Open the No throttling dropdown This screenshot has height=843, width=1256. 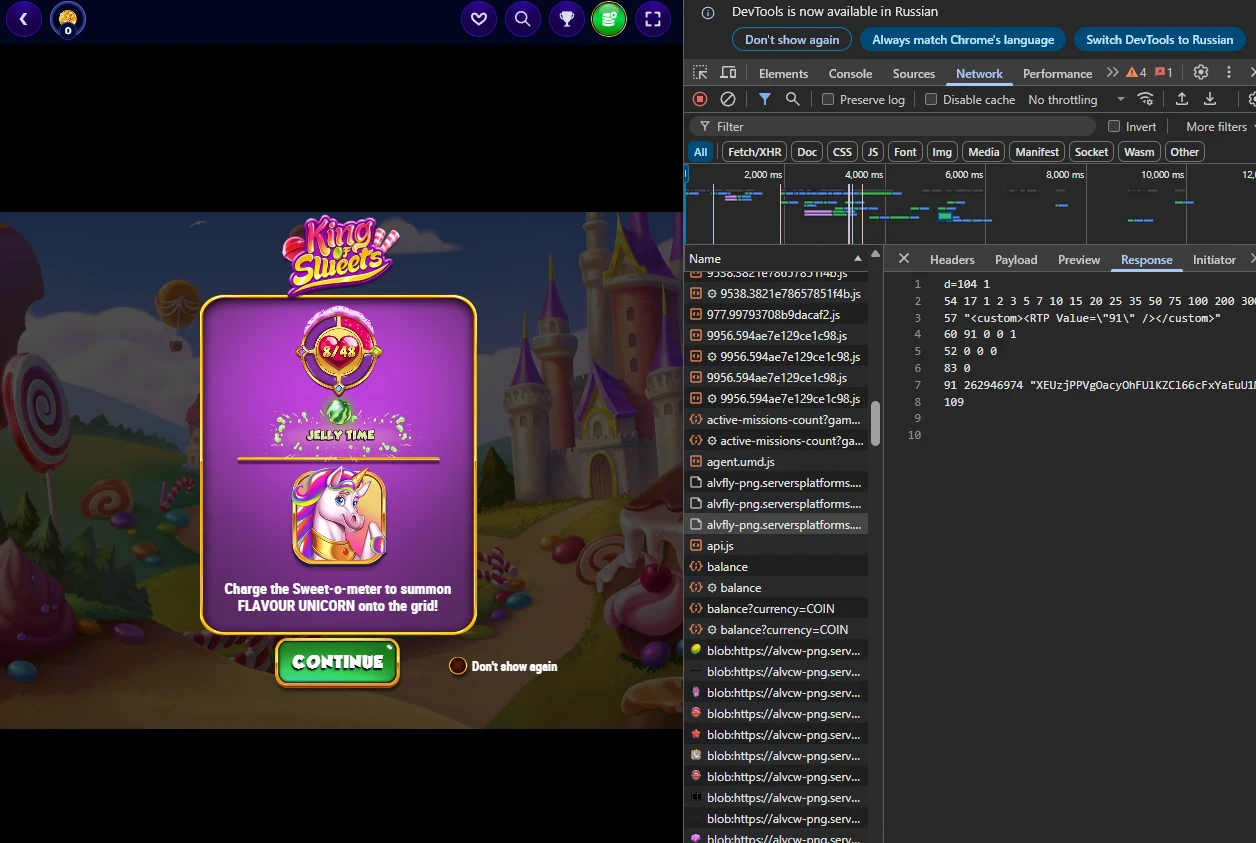pos(1076,99)
